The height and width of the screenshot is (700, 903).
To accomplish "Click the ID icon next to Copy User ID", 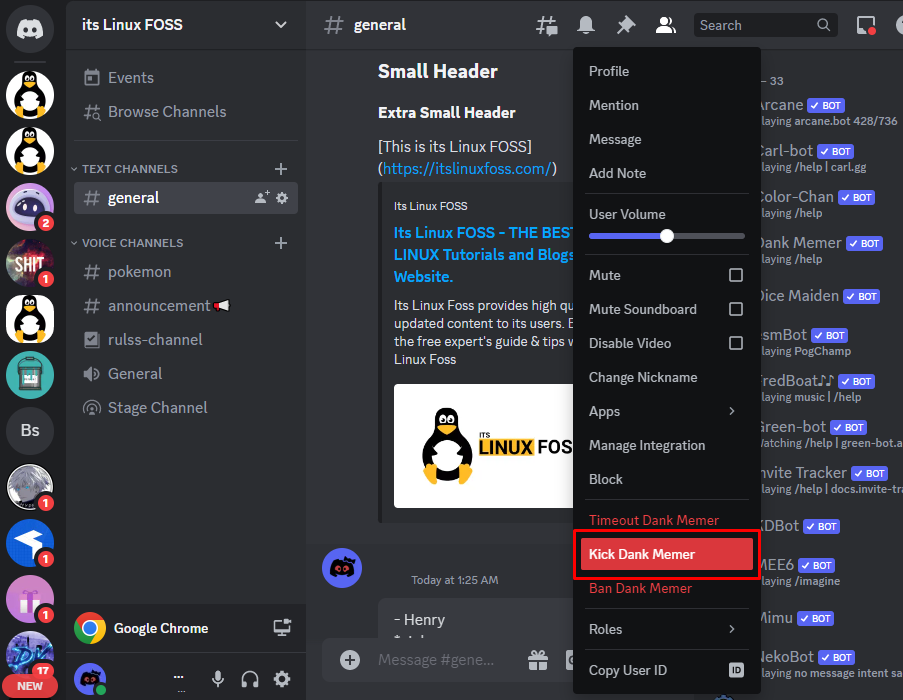I will click(736, 670).
